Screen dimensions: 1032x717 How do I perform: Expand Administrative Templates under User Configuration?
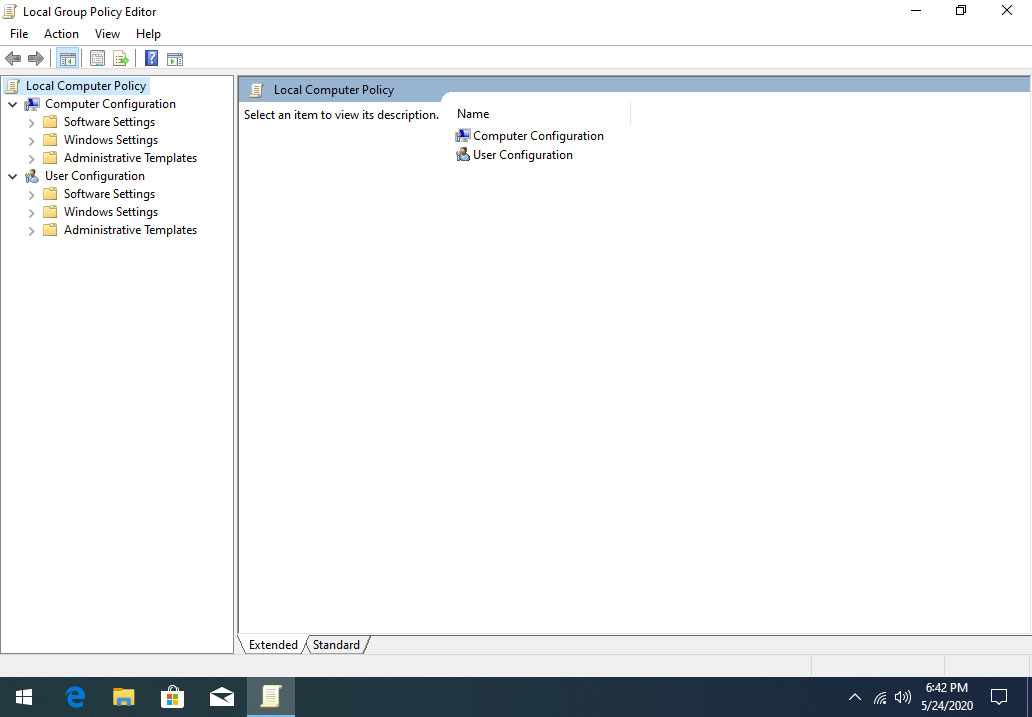(31, 229)
